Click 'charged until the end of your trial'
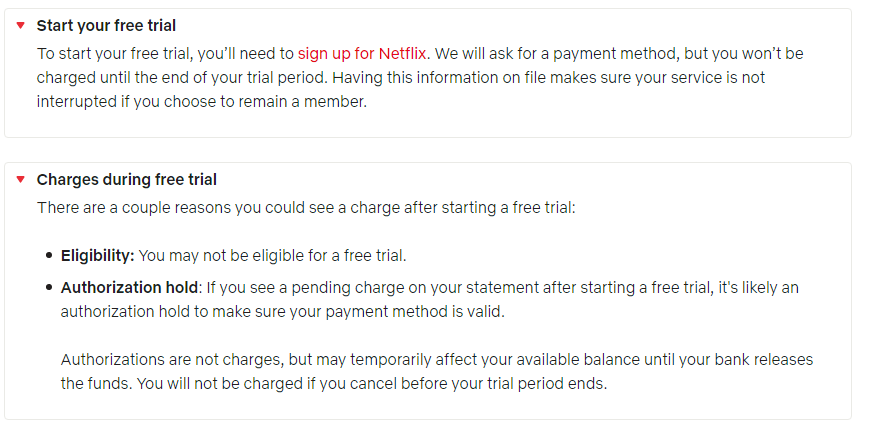Image resolution: width=871 pixels, height=427 pixels. 183,78
